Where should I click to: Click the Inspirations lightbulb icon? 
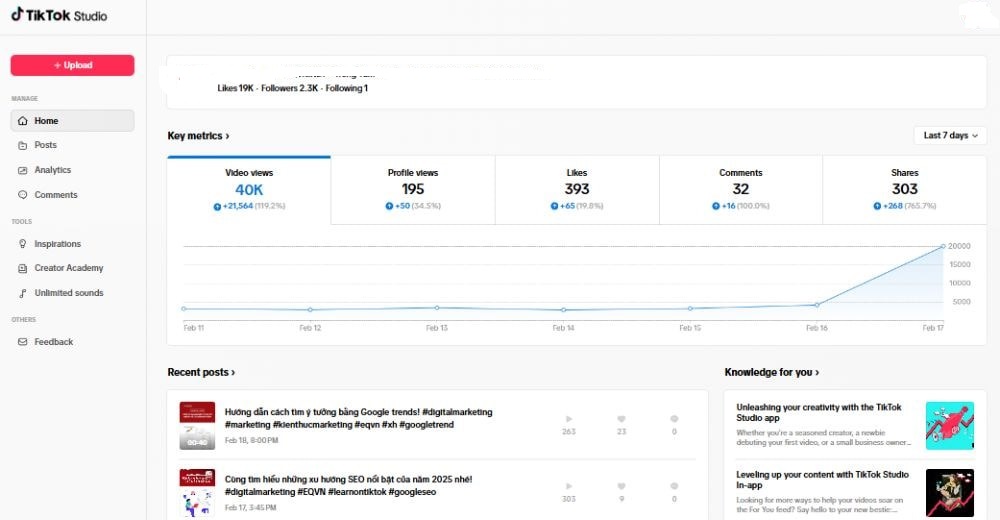(x=23, y=244)
